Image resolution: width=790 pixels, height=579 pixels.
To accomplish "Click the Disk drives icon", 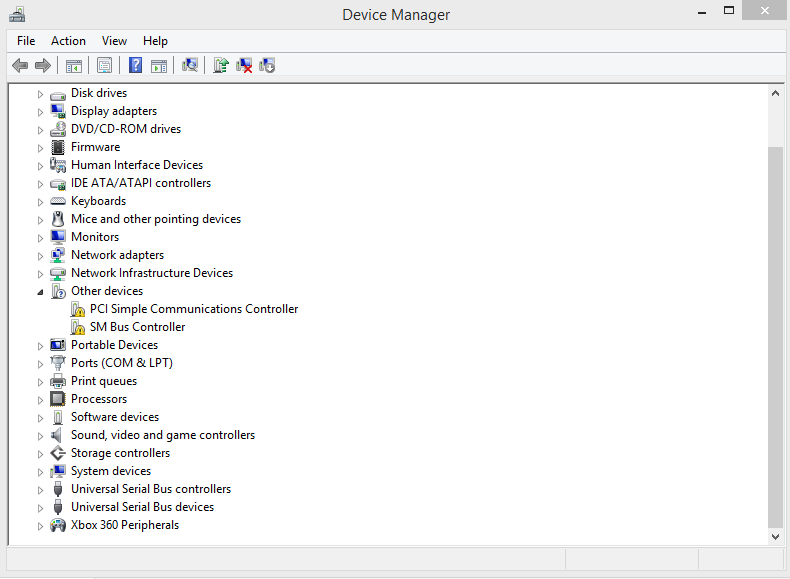I will 58,94.
